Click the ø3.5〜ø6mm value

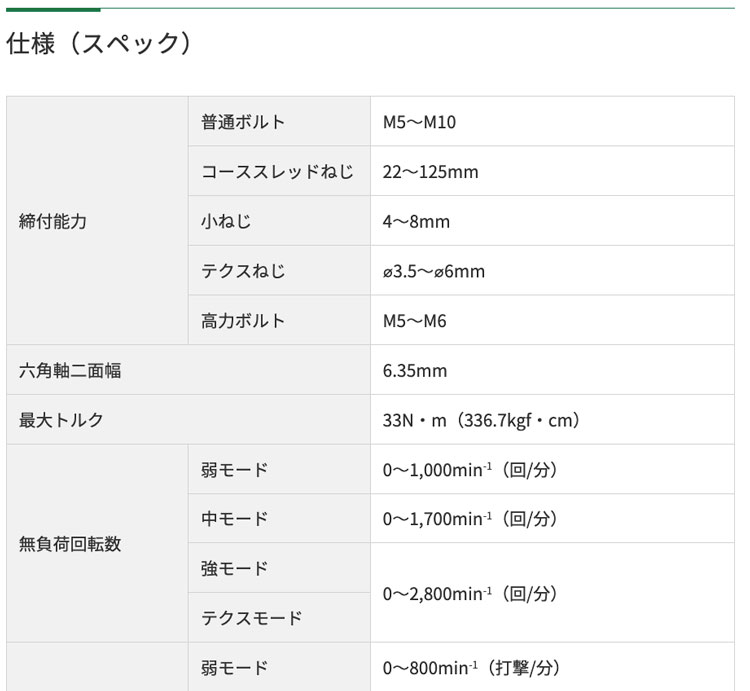tap(433, 271)
